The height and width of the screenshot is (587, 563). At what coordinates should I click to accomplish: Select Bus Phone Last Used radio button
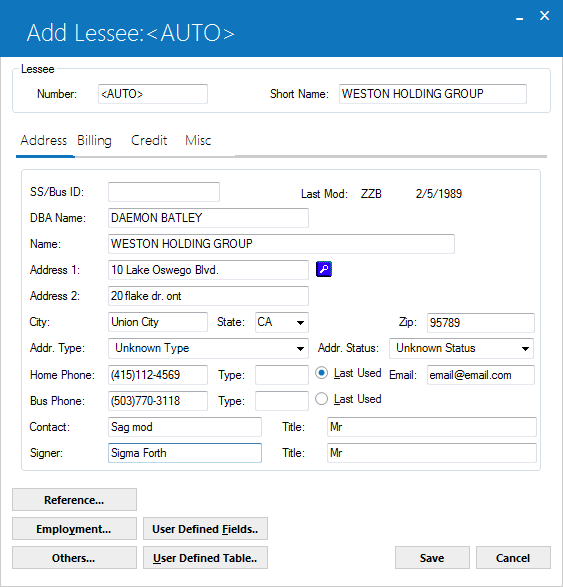tap(321, 399)
